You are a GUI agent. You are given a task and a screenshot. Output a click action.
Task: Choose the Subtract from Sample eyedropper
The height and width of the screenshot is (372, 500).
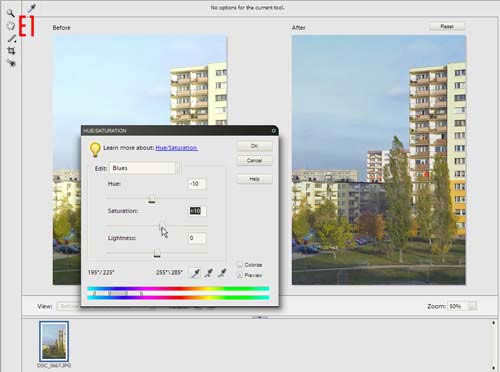tap(222, 273)
